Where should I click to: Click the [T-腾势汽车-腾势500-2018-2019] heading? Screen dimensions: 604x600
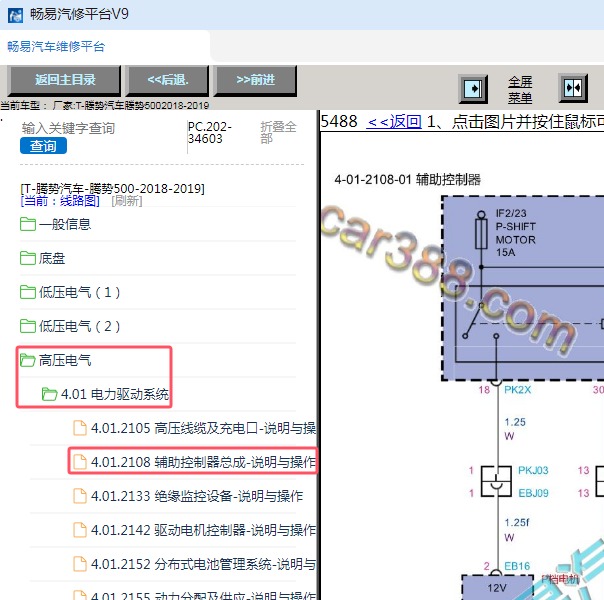[112, 188]
